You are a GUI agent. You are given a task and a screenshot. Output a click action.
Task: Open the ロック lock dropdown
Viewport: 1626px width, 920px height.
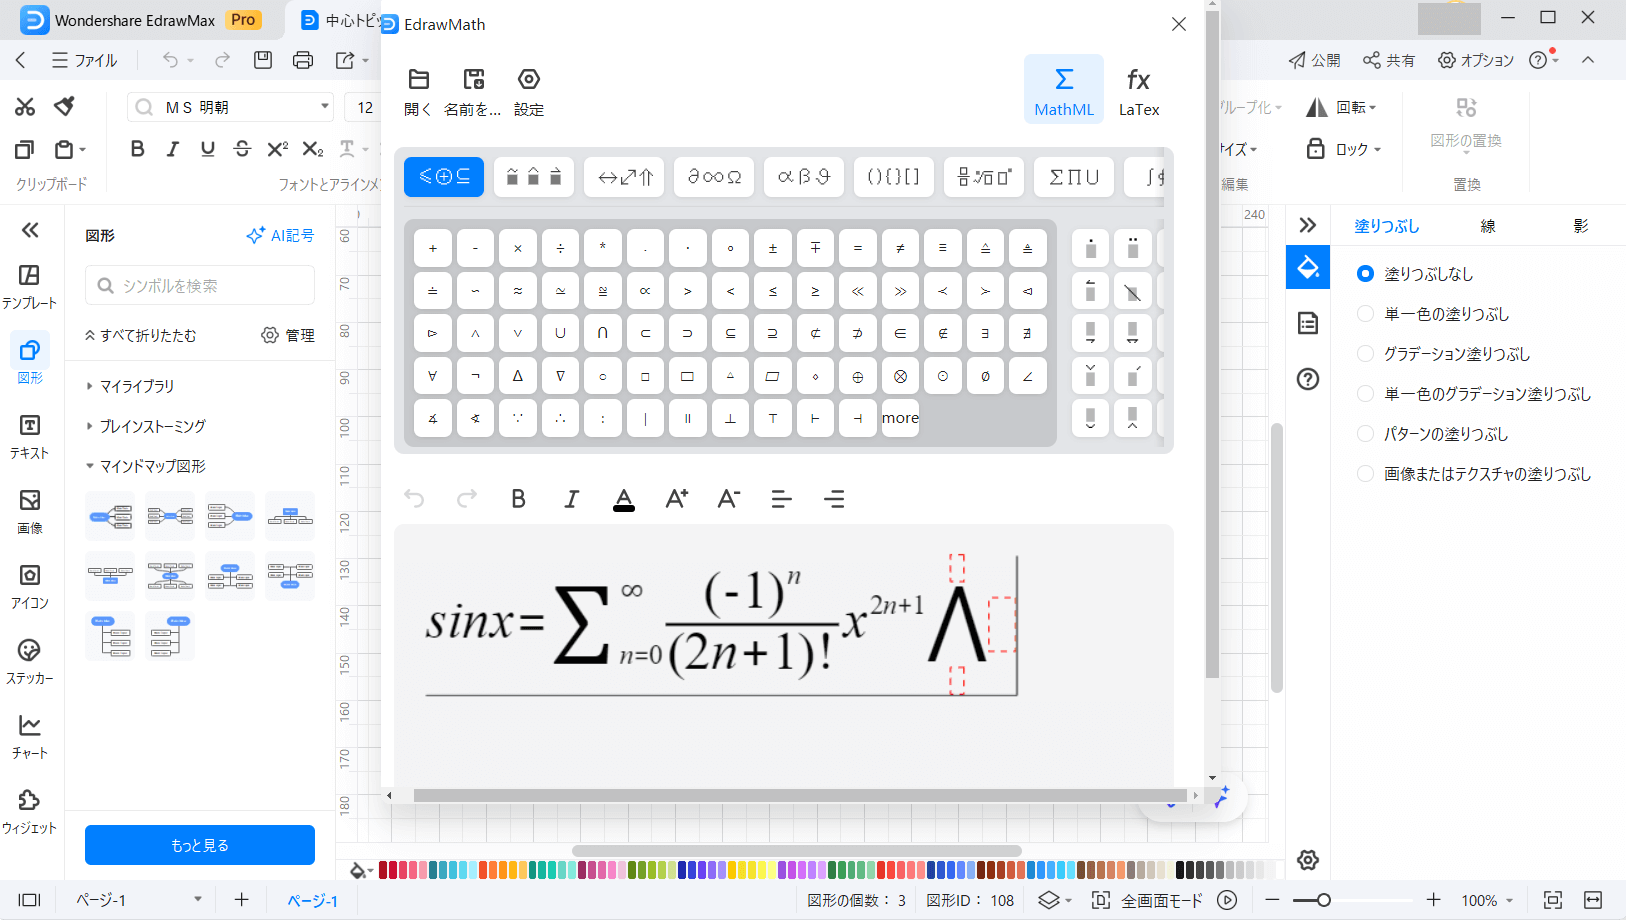coord(1344,149)
